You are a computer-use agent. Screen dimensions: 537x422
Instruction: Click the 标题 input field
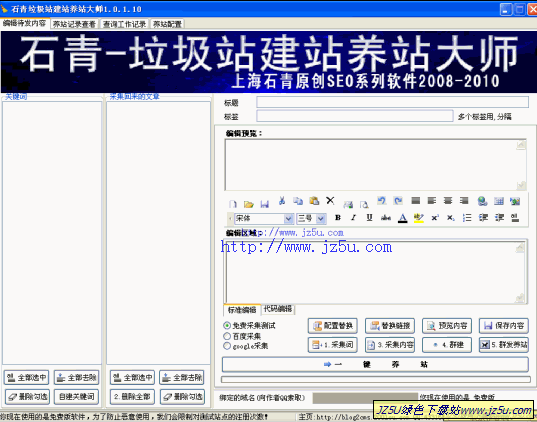(x=392, y=102)
